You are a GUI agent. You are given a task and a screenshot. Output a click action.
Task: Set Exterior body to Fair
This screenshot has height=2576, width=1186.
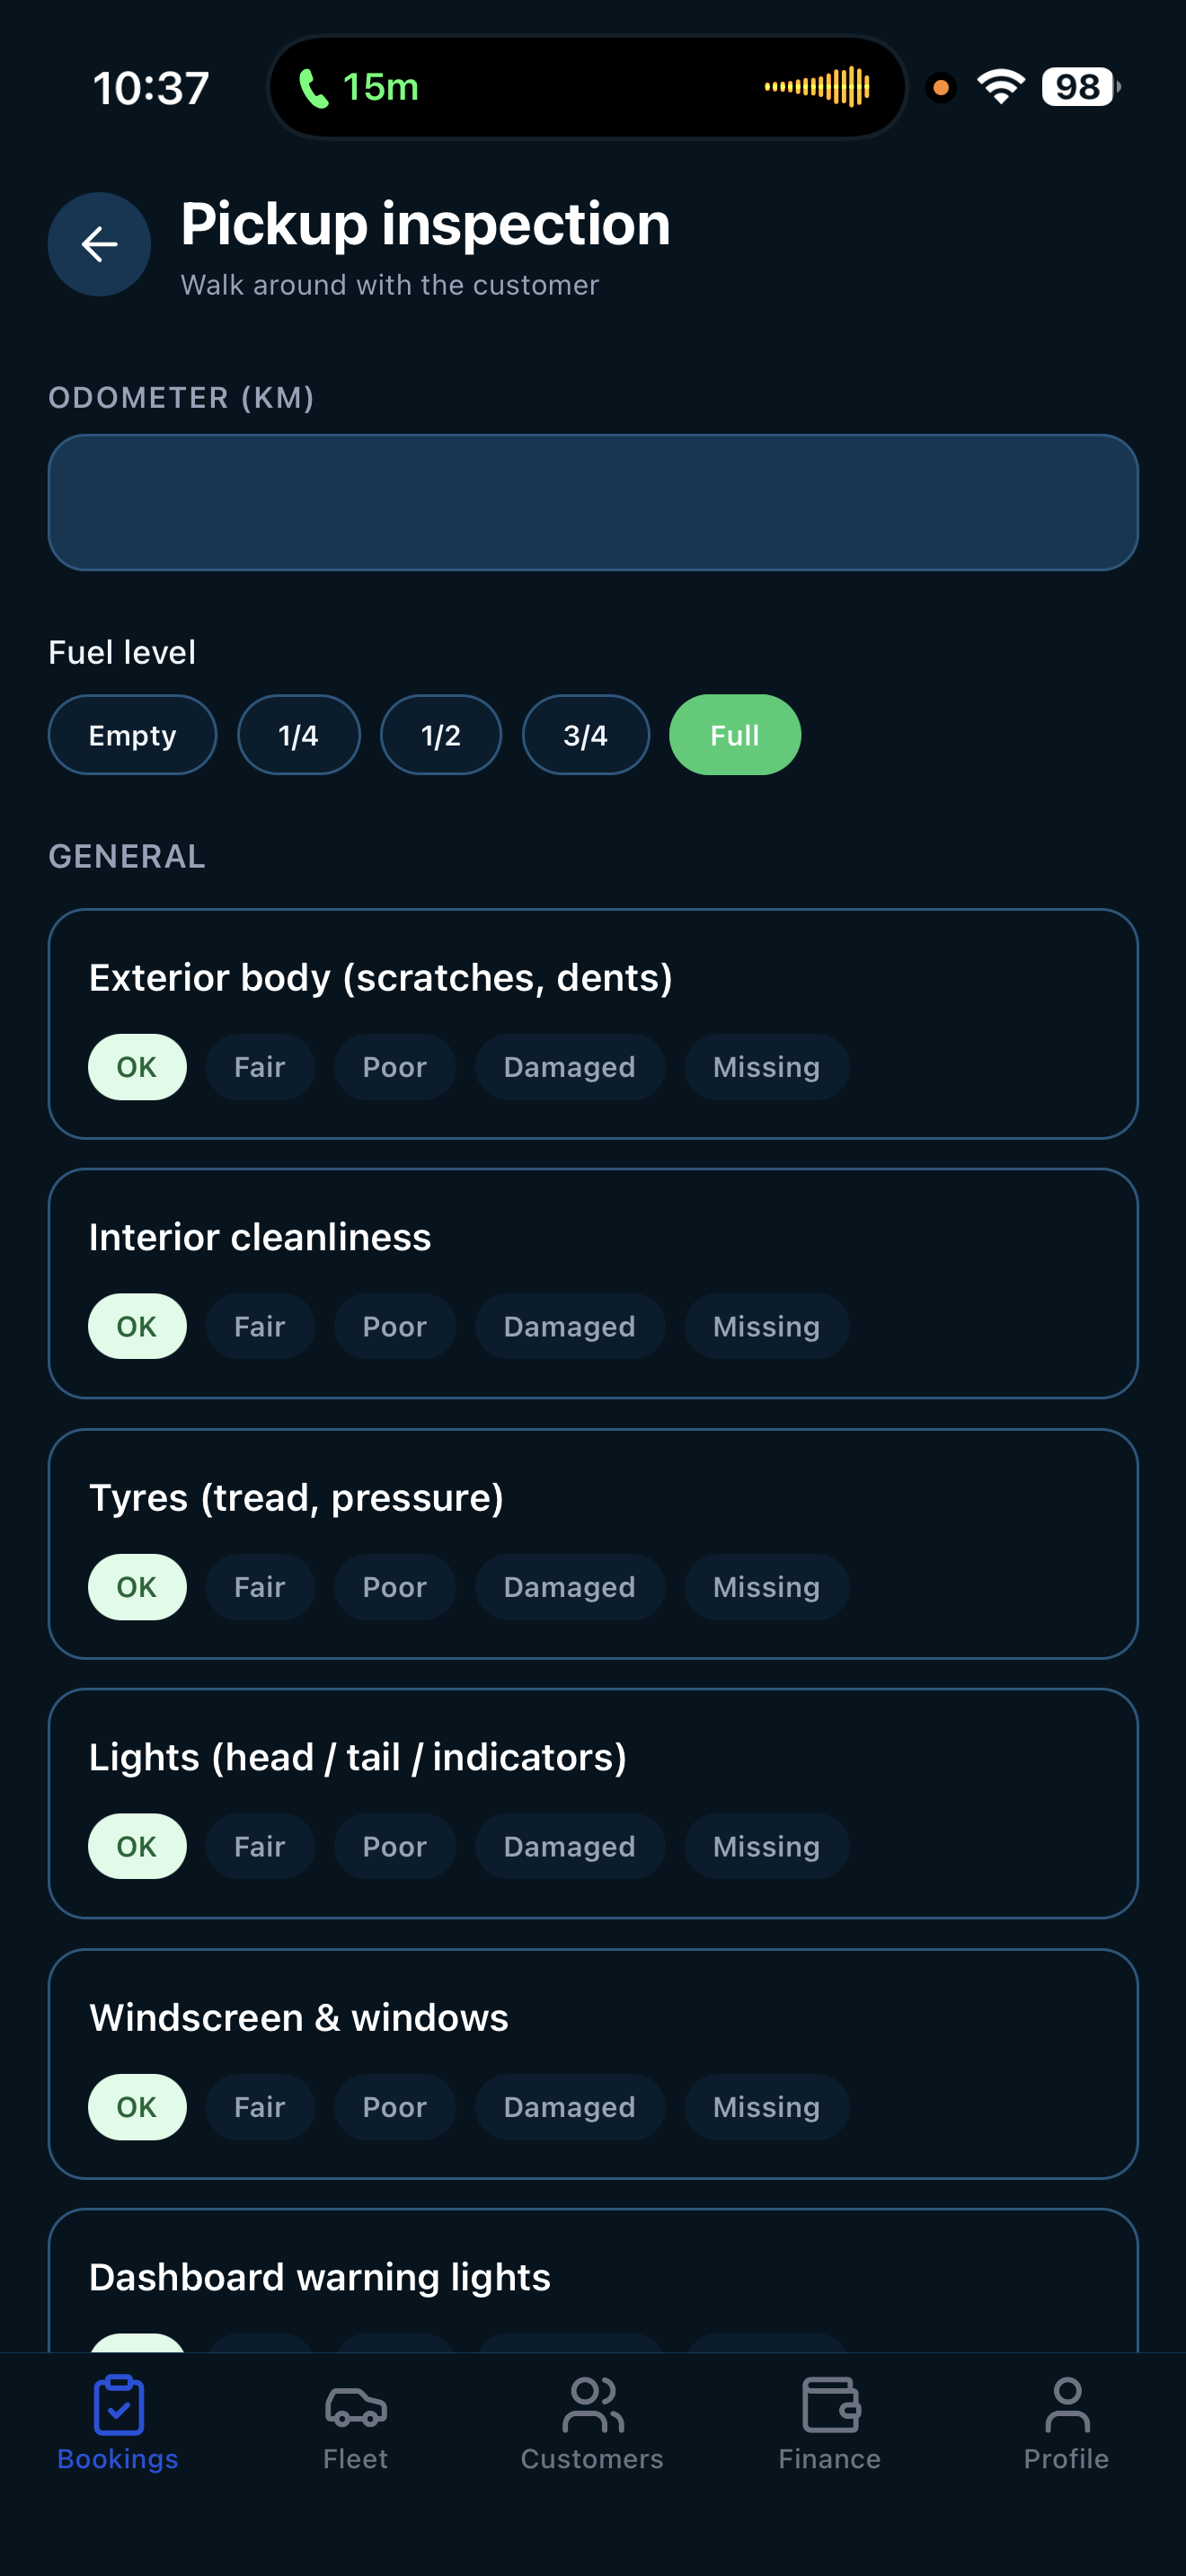(x=260, y=1067)
